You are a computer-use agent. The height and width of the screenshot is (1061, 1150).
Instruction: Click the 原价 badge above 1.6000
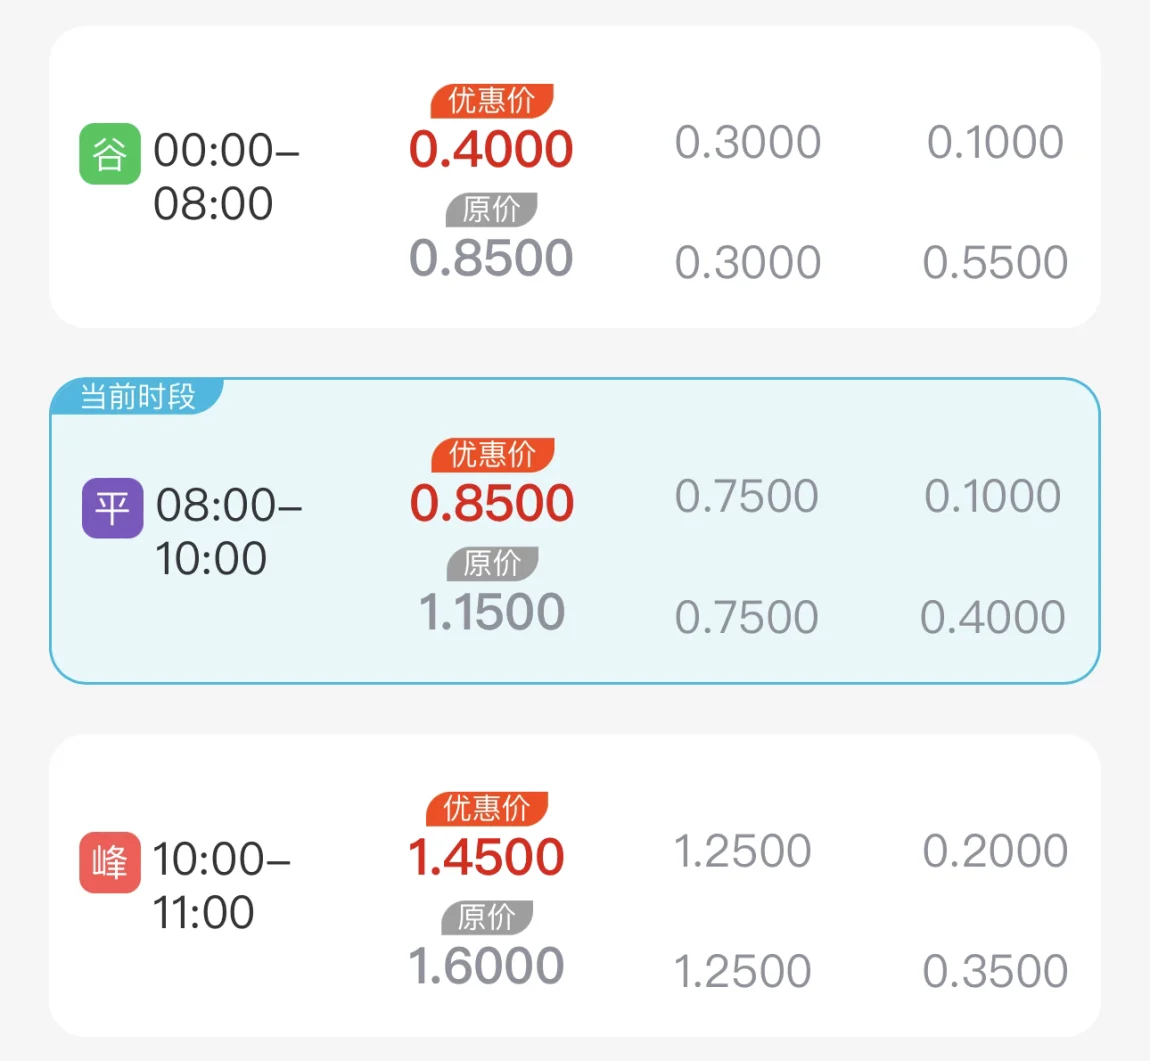487,917
